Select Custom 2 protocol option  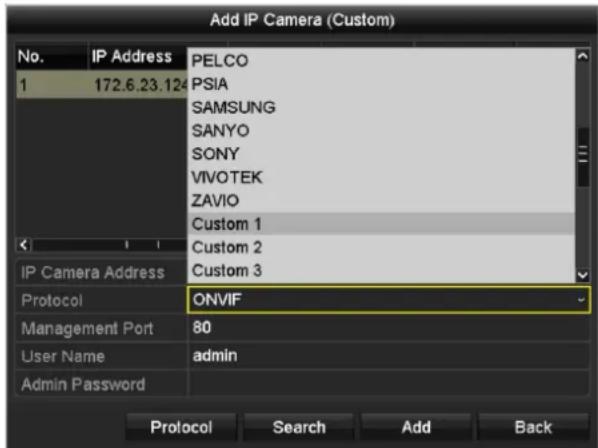point(381,247)
